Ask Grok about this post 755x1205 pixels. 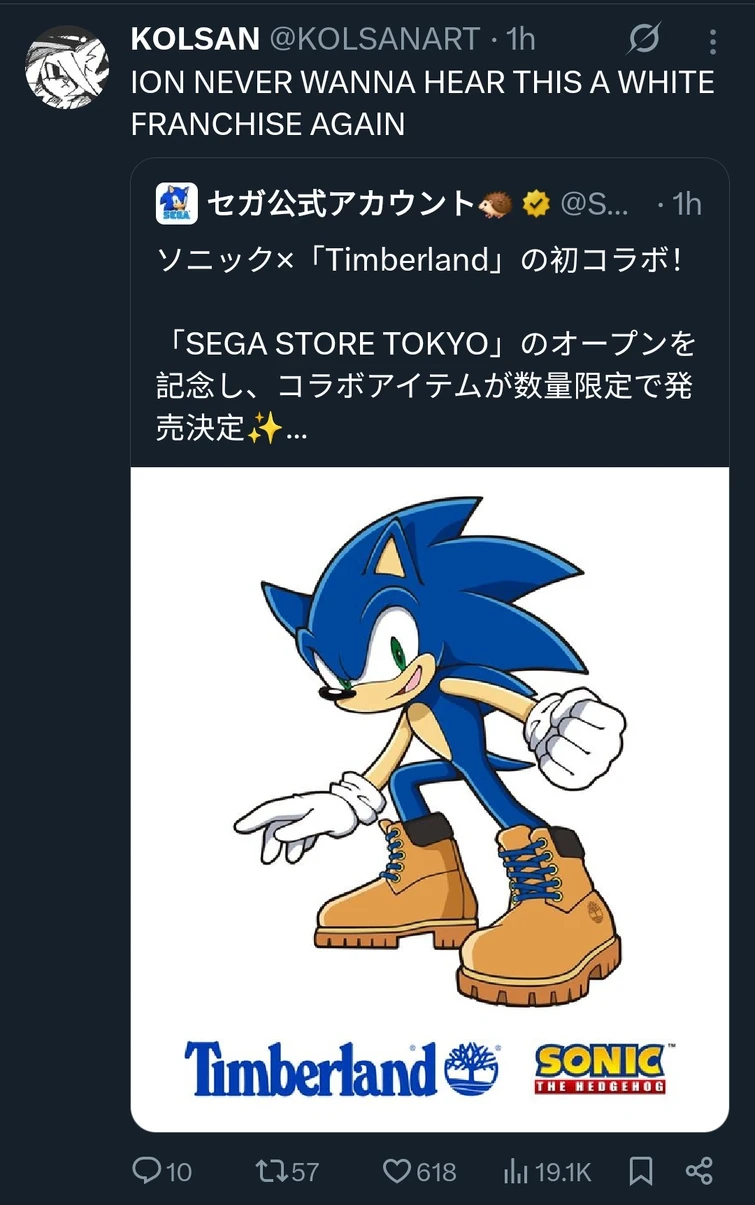click(x=646, y=40)
